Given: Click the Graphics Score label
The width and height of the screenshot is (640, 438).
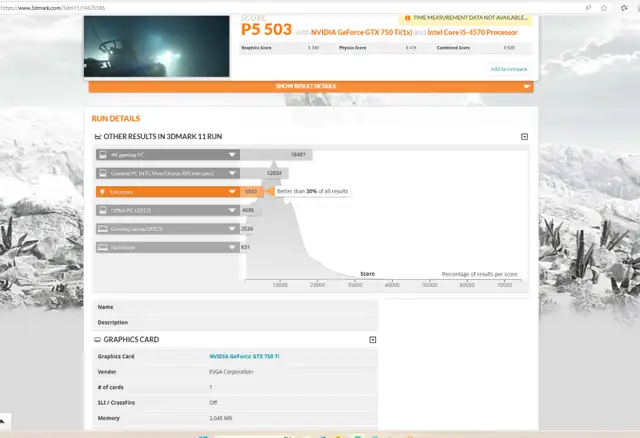Looking at the screenshot, I should pyautogui.click(x=256, y=48).
